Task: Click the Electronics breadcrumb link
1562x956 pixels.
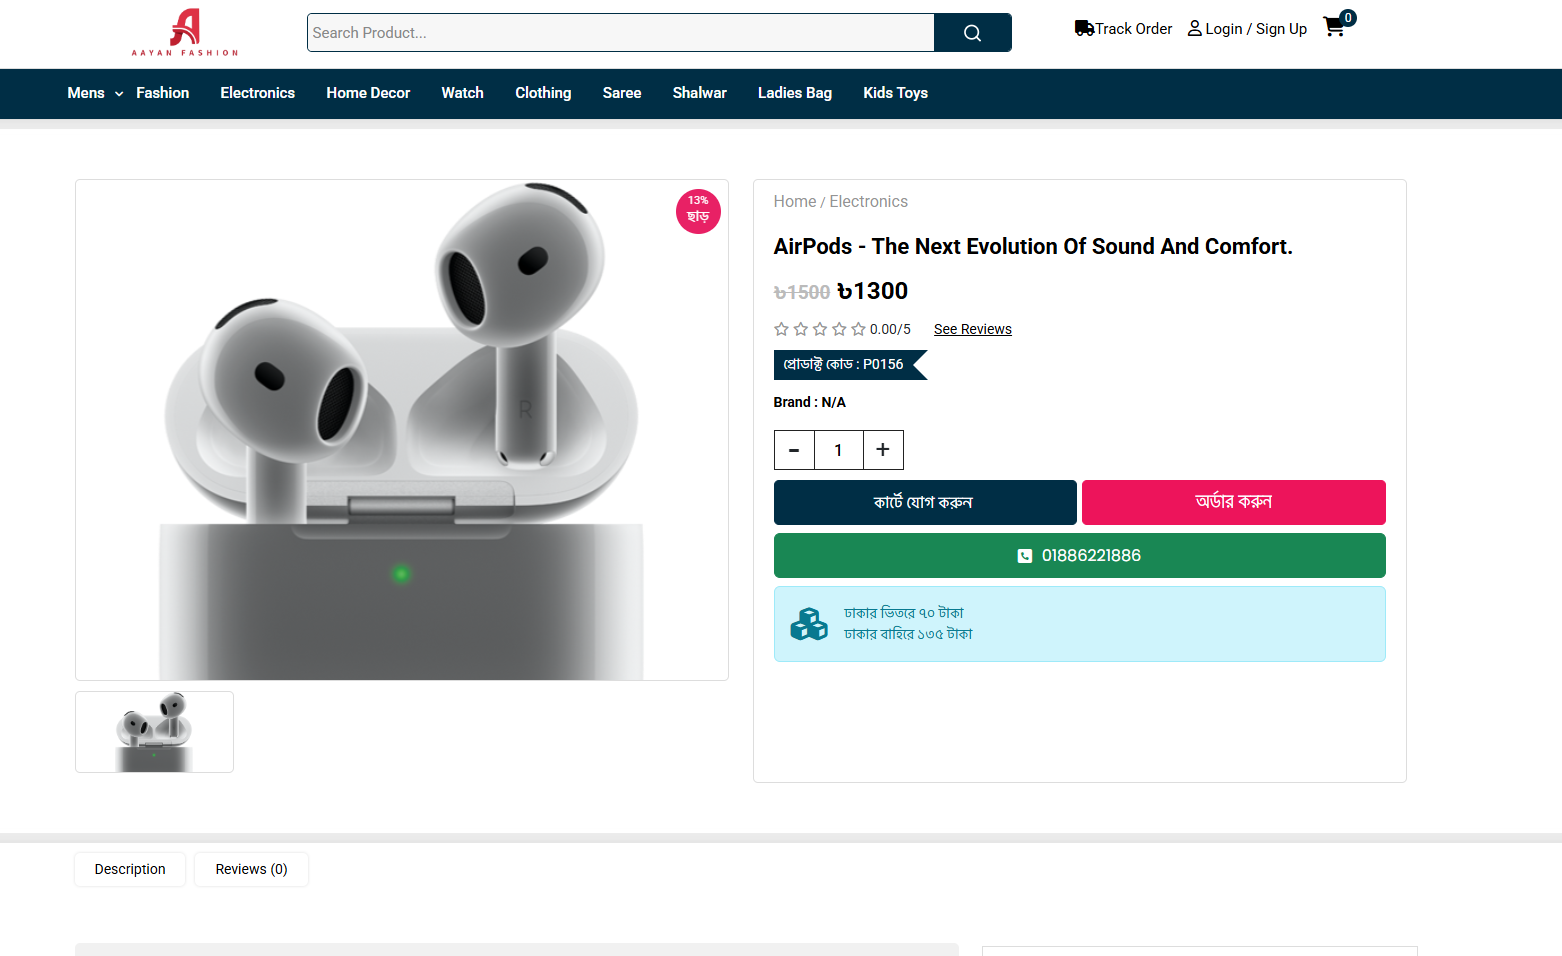Action: [x=868, y=202]
